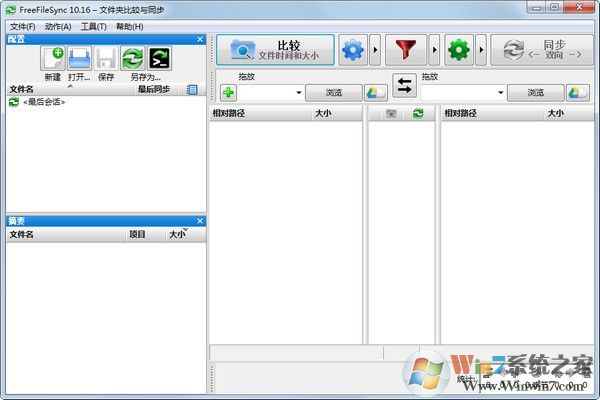Open the 帮助(H) menu
This screenshot has height=400, width=600.
coord(130,26)
